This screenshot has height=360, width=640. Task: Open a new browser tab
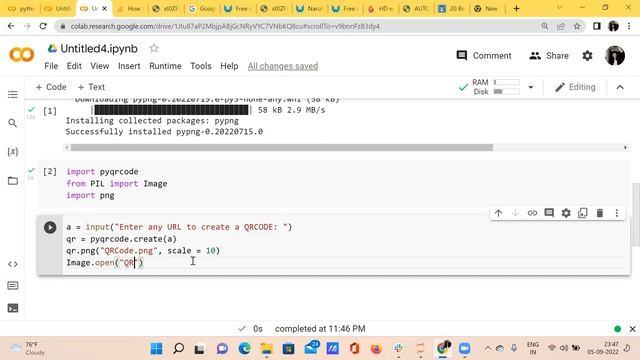pyautogui.click(x=516, y=8)
